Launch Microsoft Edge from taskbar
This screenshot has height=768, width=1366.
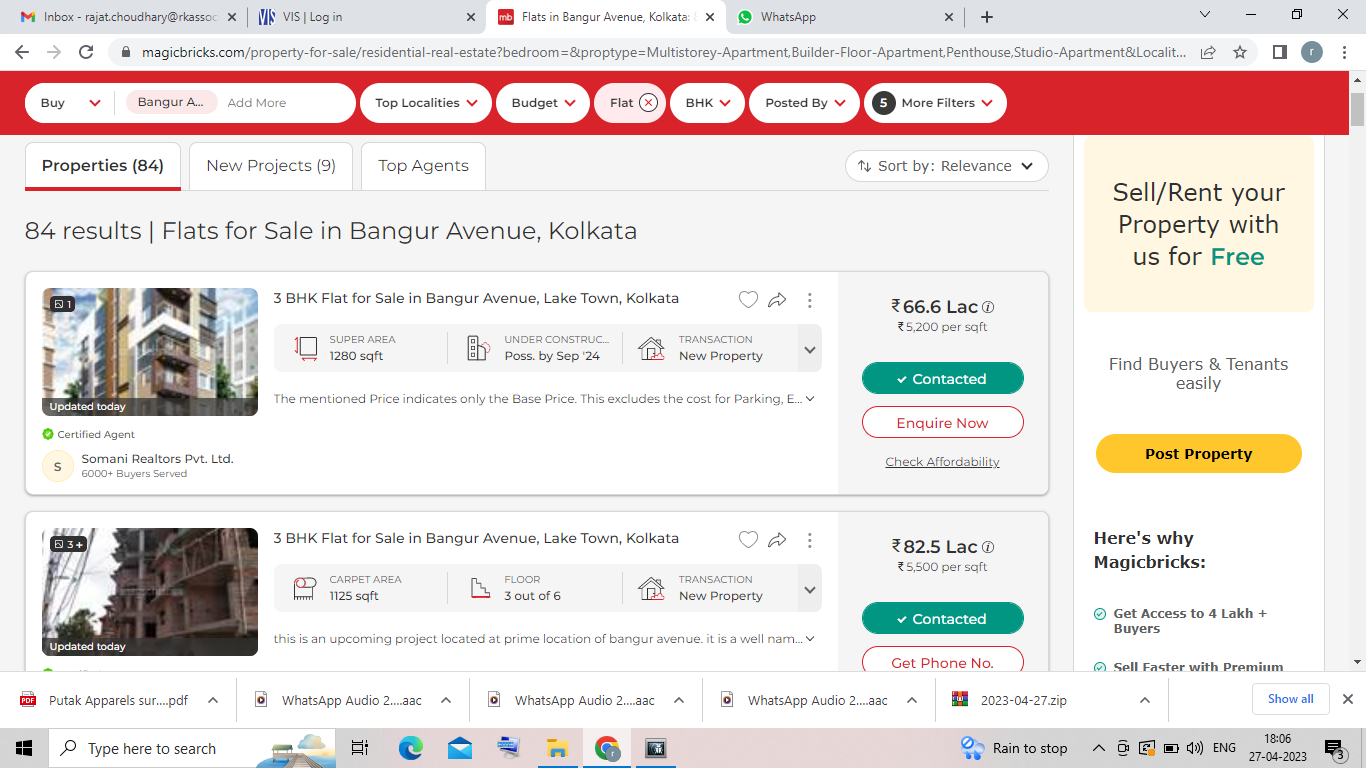click(x=411, y=748)
